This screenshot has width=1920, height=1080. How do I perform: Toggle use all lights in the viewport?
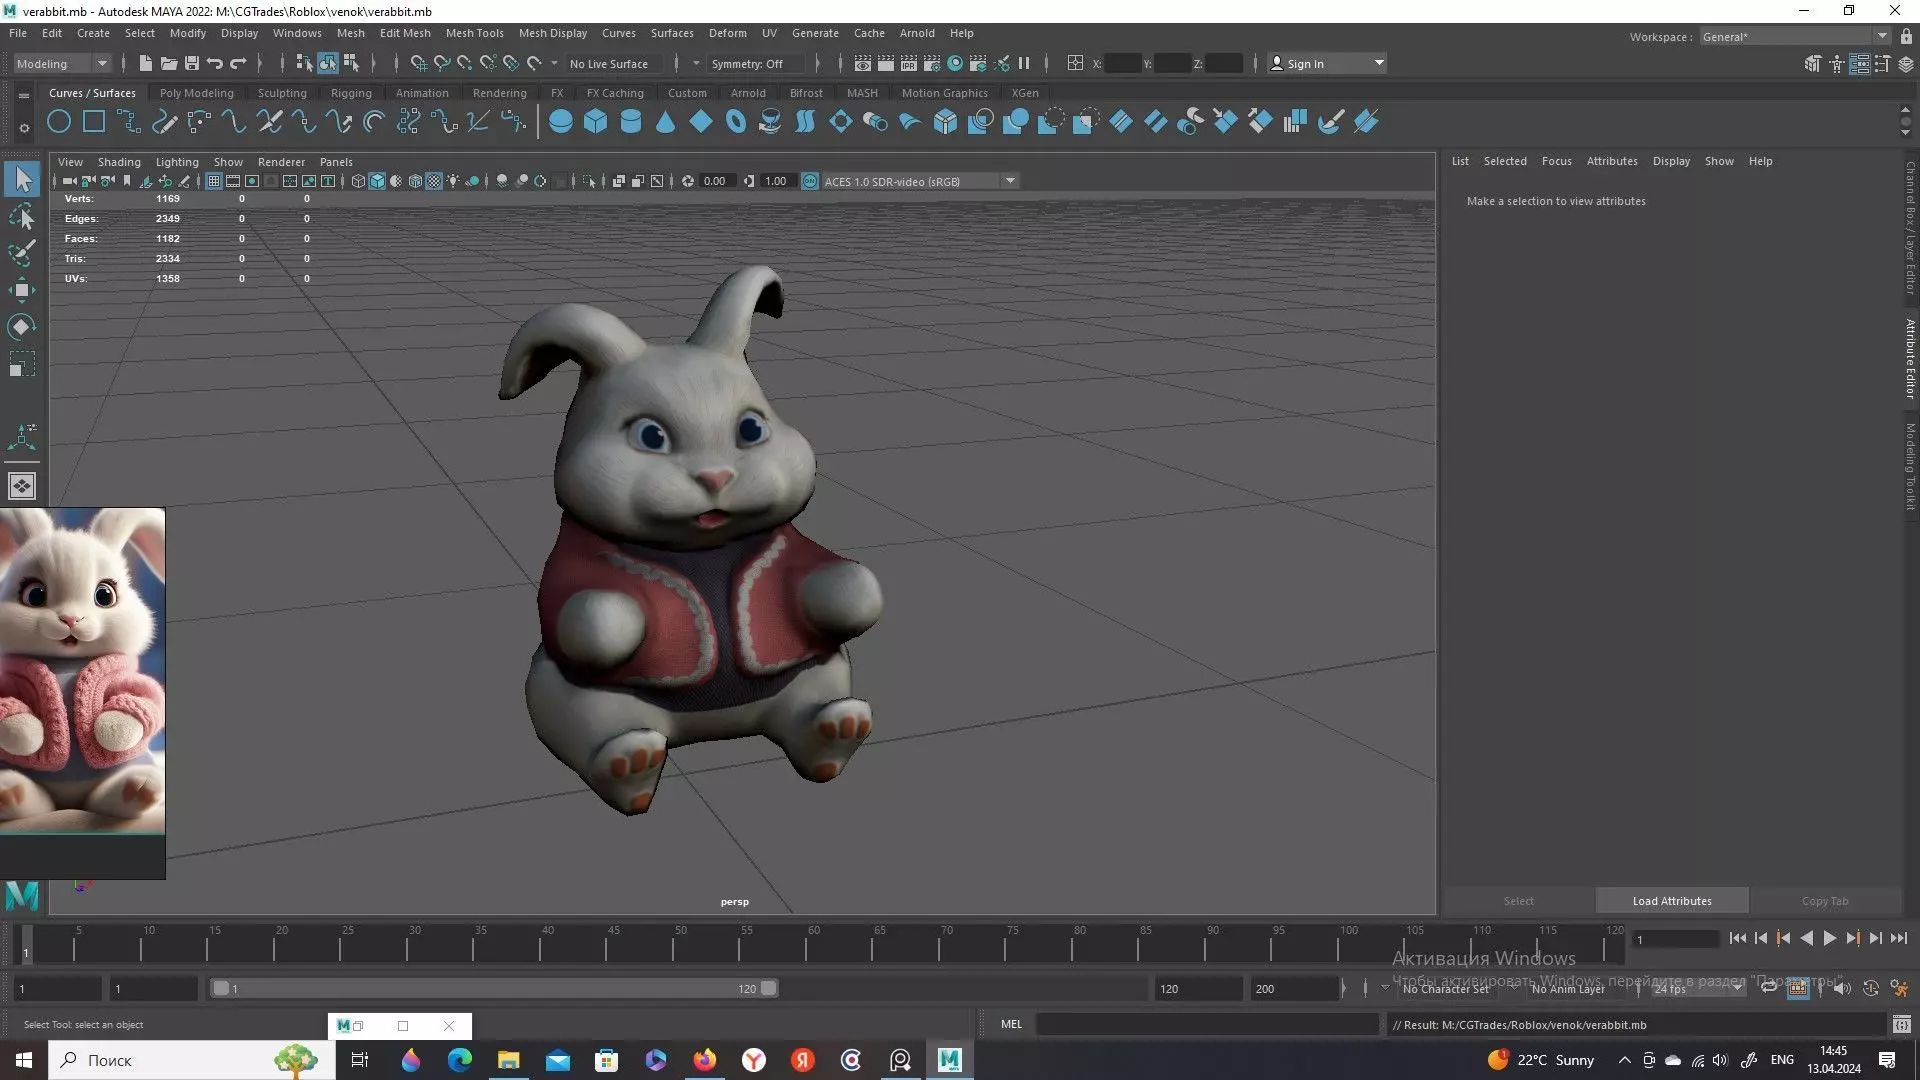[x=453, y=181]
